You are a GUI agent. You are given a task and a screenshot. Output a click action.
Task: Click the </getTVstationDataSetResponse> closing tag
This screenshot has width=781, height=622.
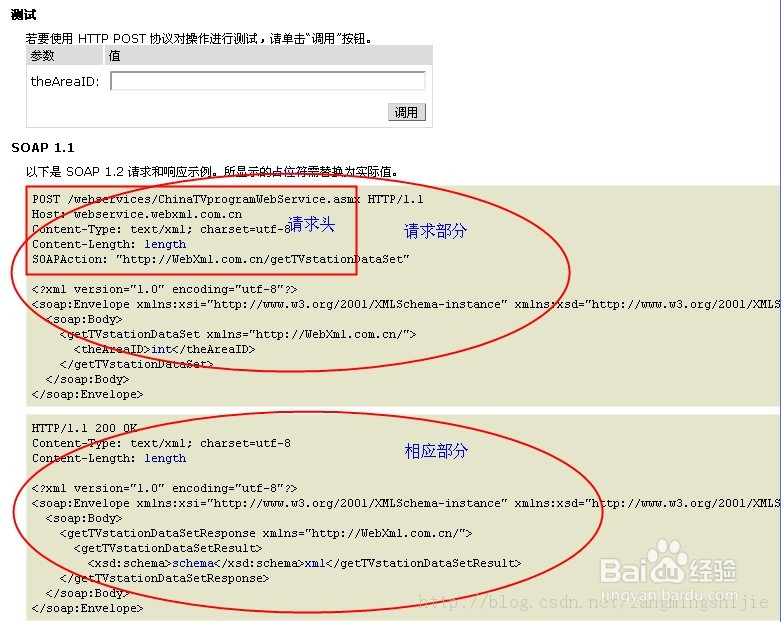[164, 578]
